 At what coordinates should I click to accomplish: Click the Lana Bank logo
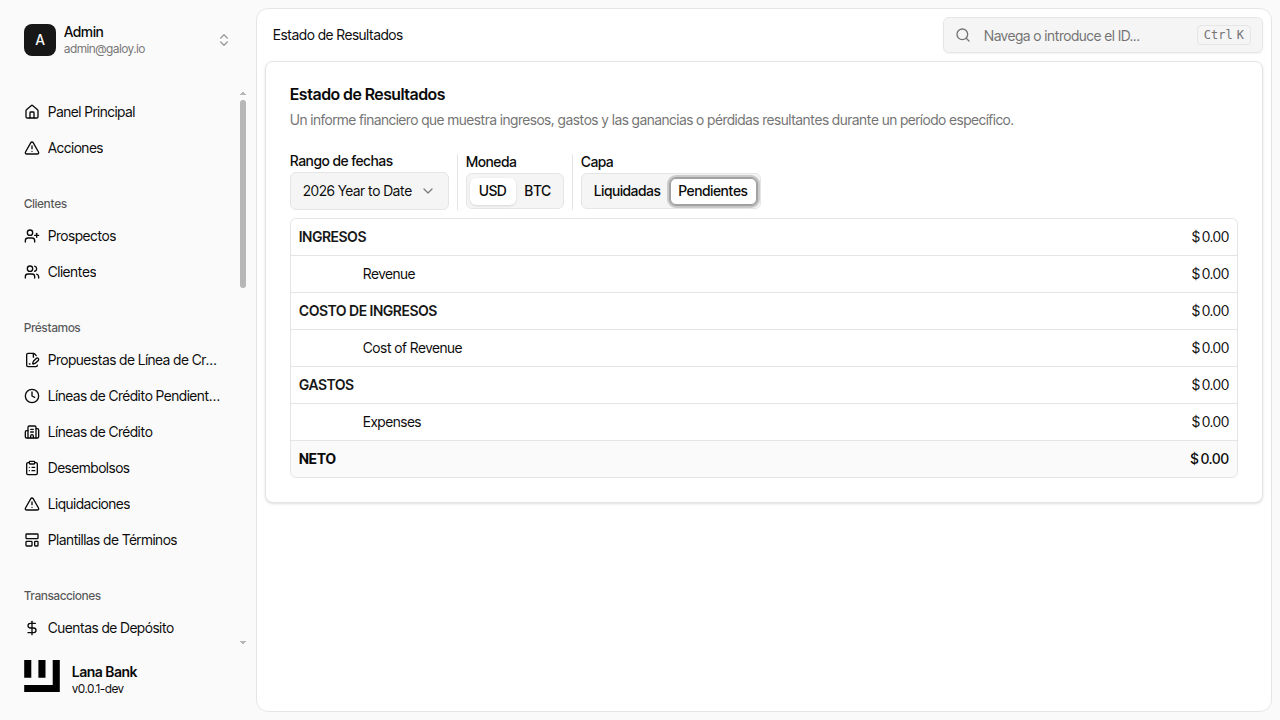(42, 676)
